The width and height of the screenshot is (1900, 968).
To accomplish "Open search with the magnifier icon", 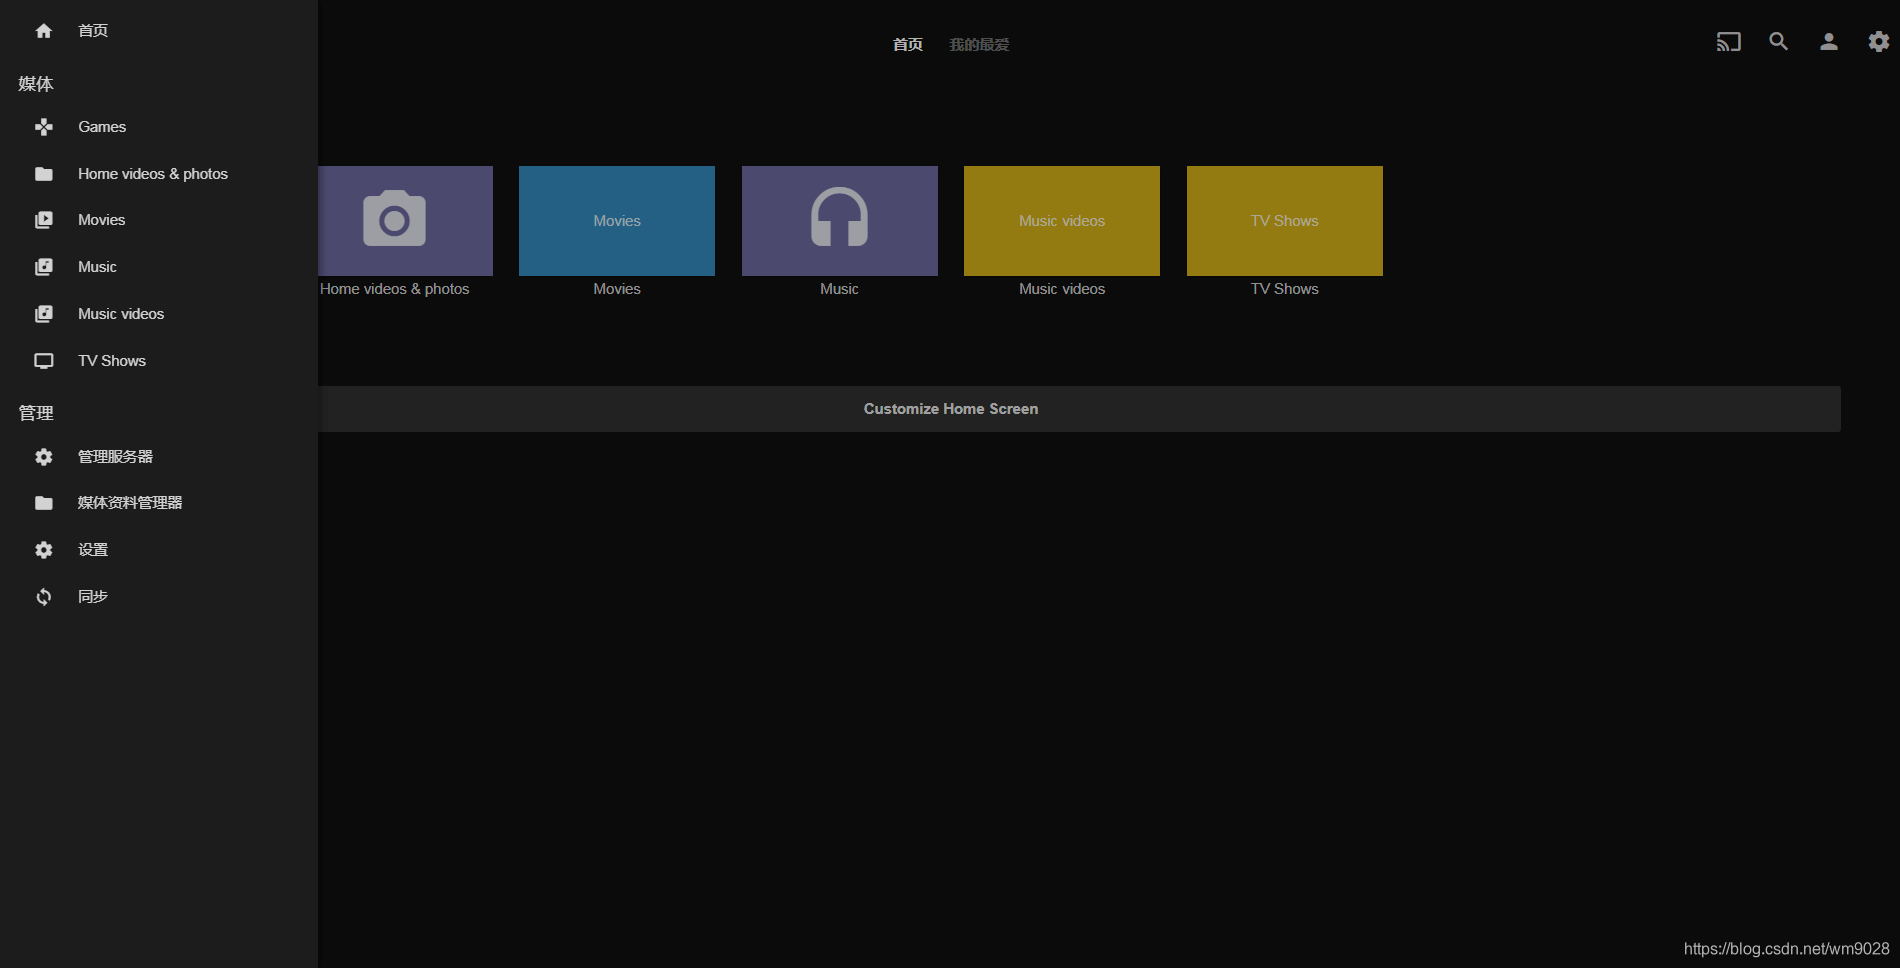I will point(1779,42).
